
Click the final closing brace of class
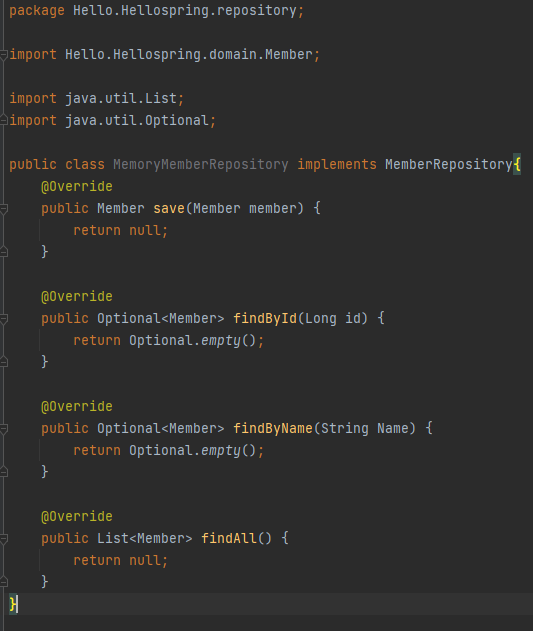(13, 604)
